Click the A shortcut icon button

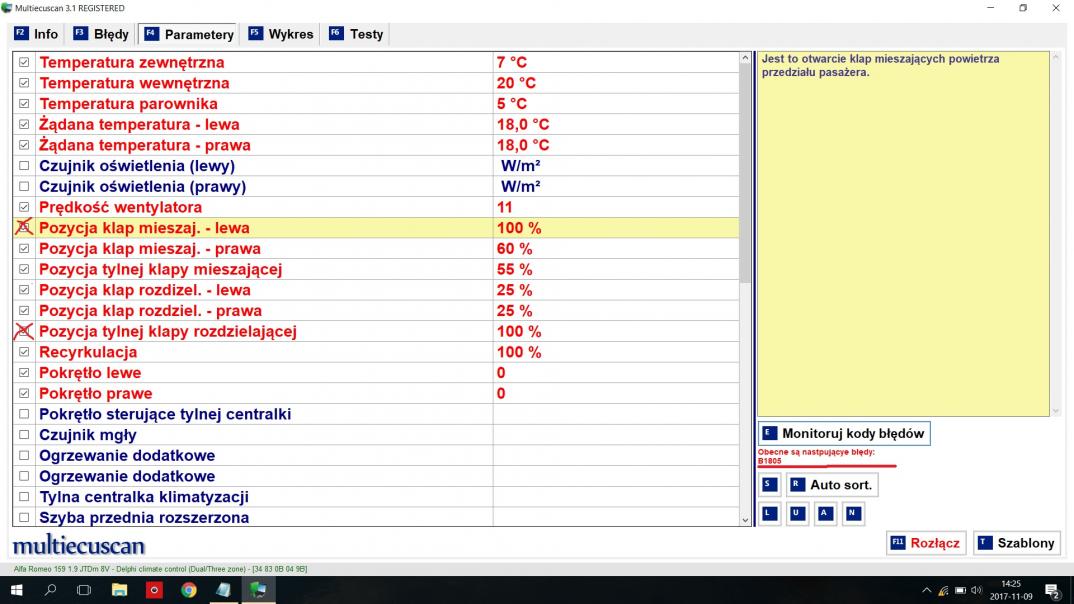click(825, 513)
